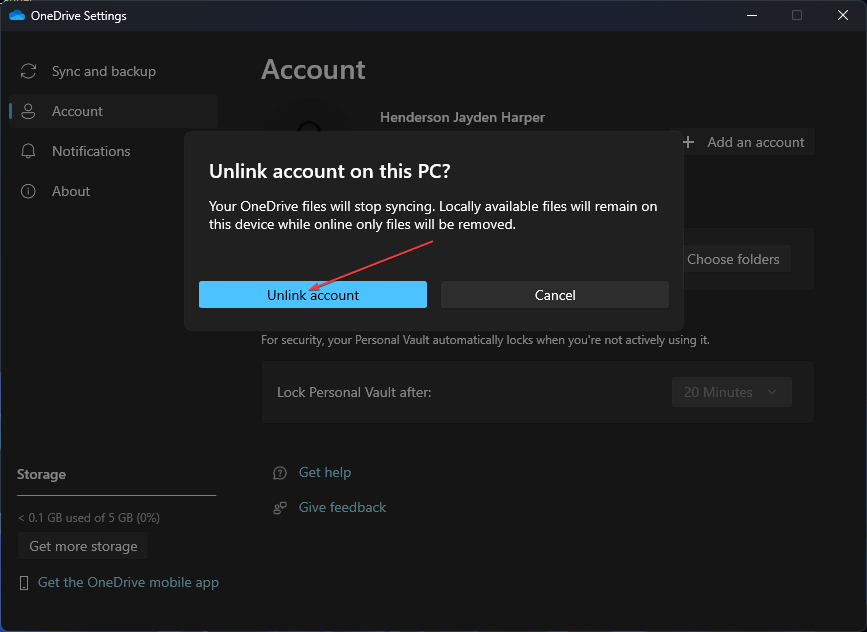
Task: Switch to the Notifications section
Action: (90, 151)
